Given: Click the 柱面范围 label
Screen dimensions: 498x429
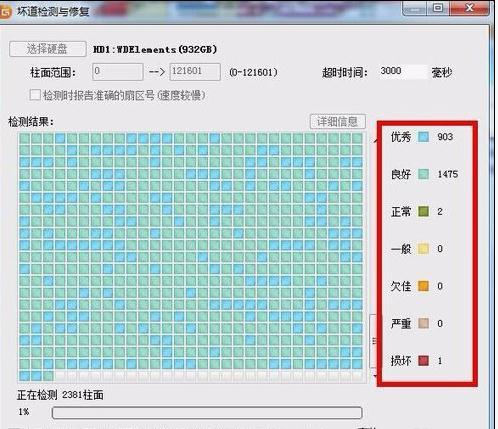Looking at the screenshot, I should (x=53, y=72).
